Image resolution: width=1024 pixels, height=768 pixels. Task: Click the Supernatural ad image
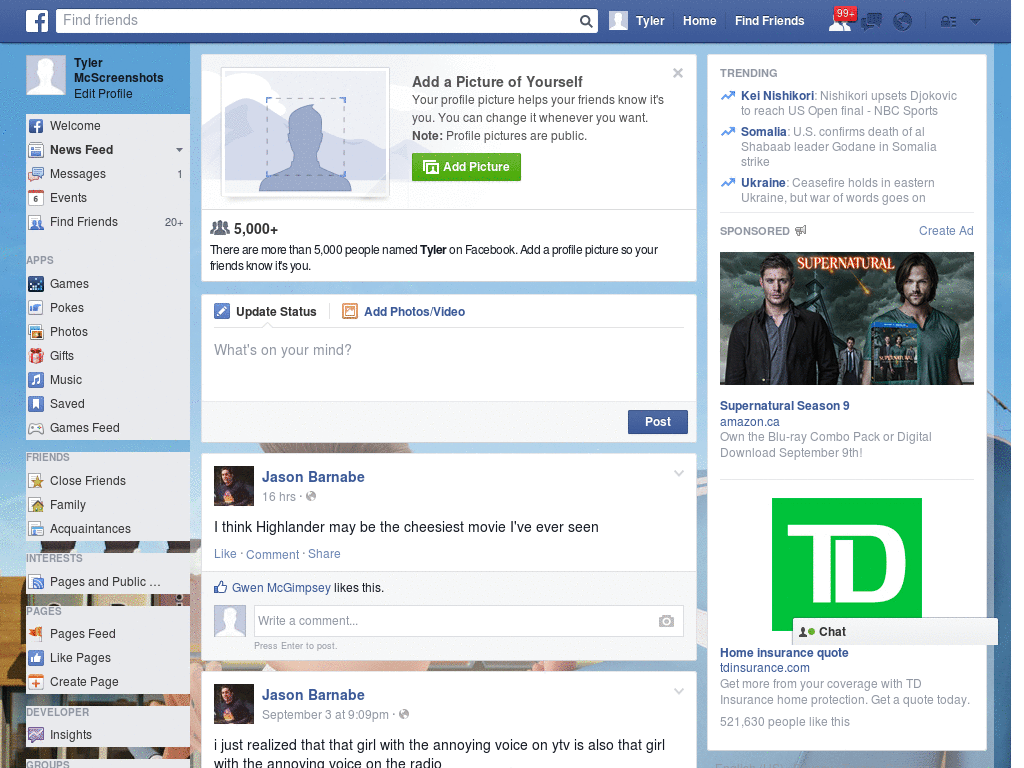click(846, 318)
